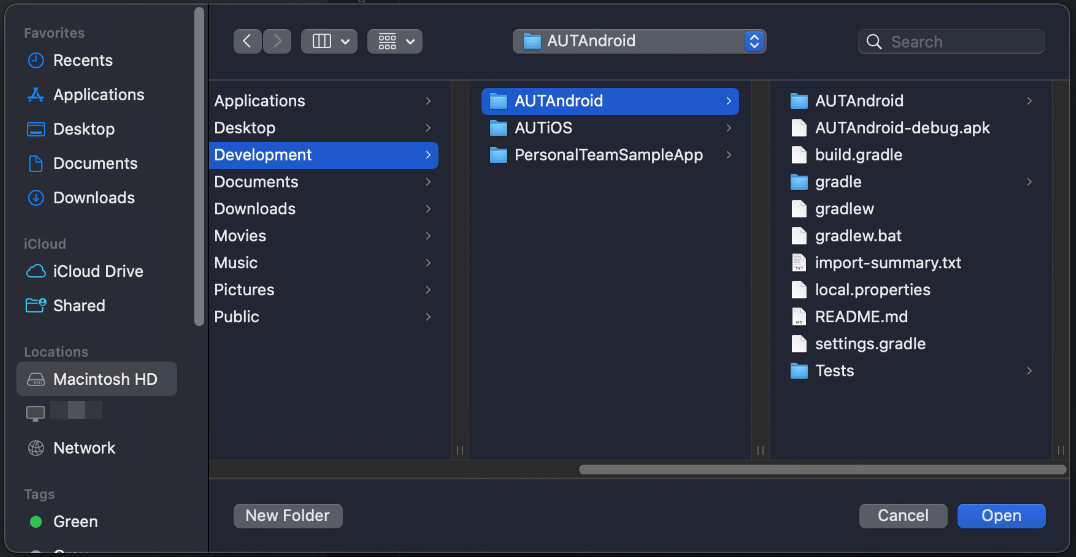
Task: Open iCloud Drive in the sidebar
Action: [97, 271]
